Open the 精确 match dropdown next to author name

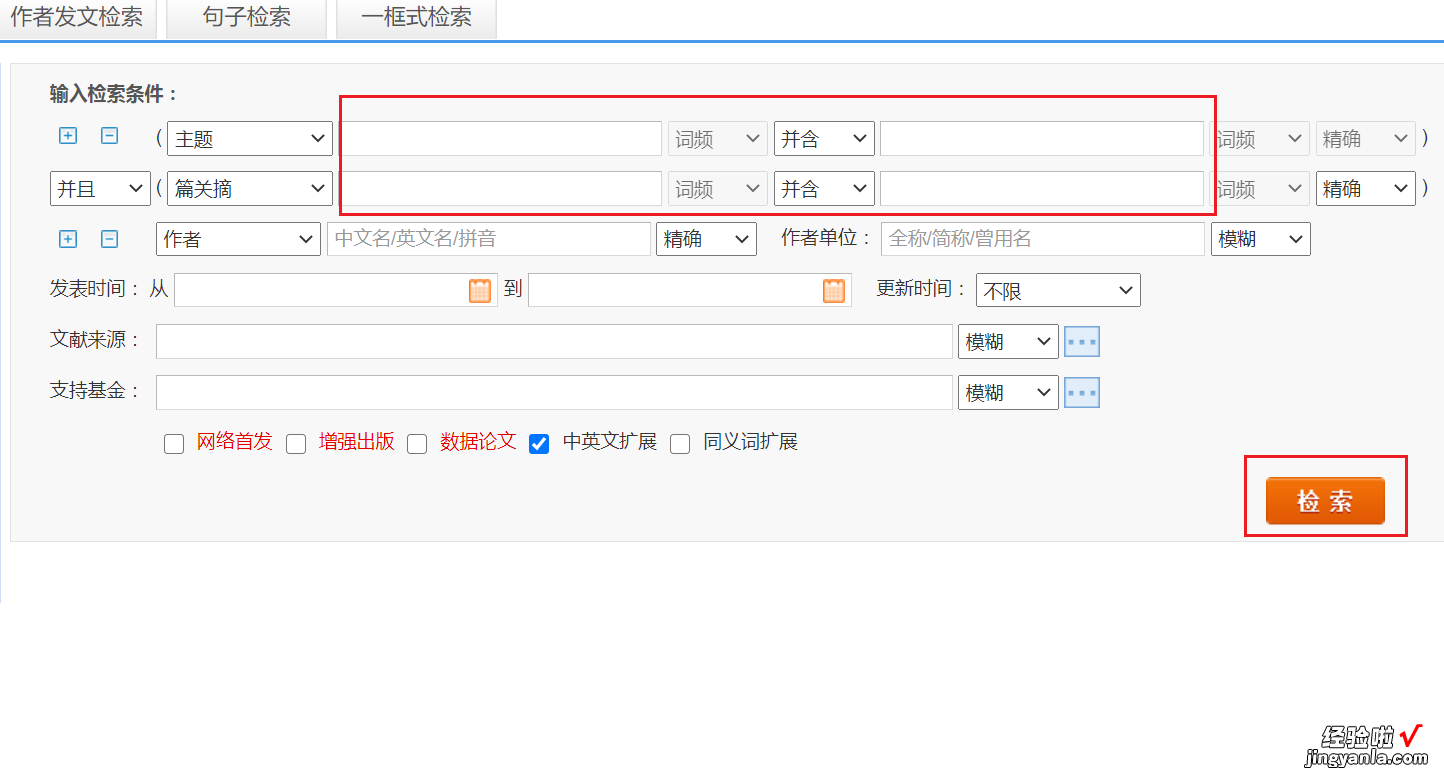(706, 239)
